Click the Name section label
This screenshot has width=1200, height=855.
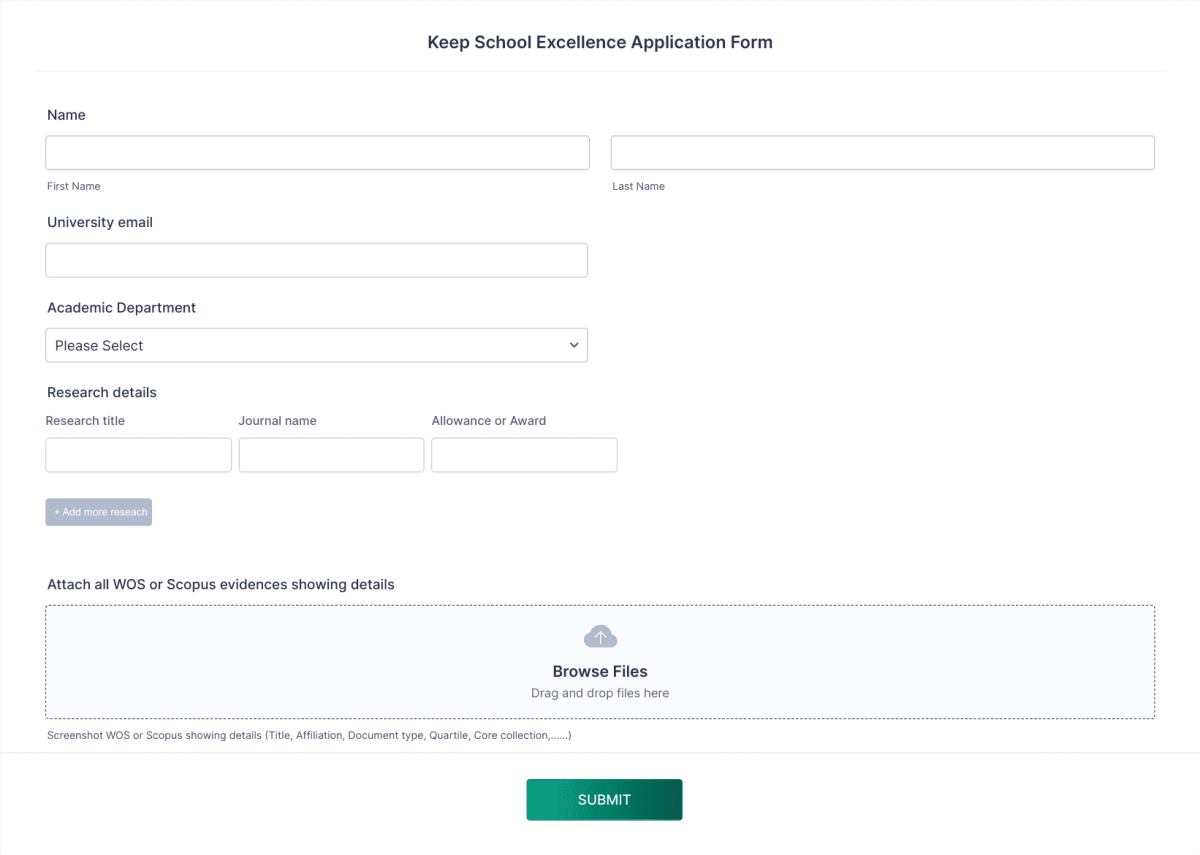tap(66, 115)
